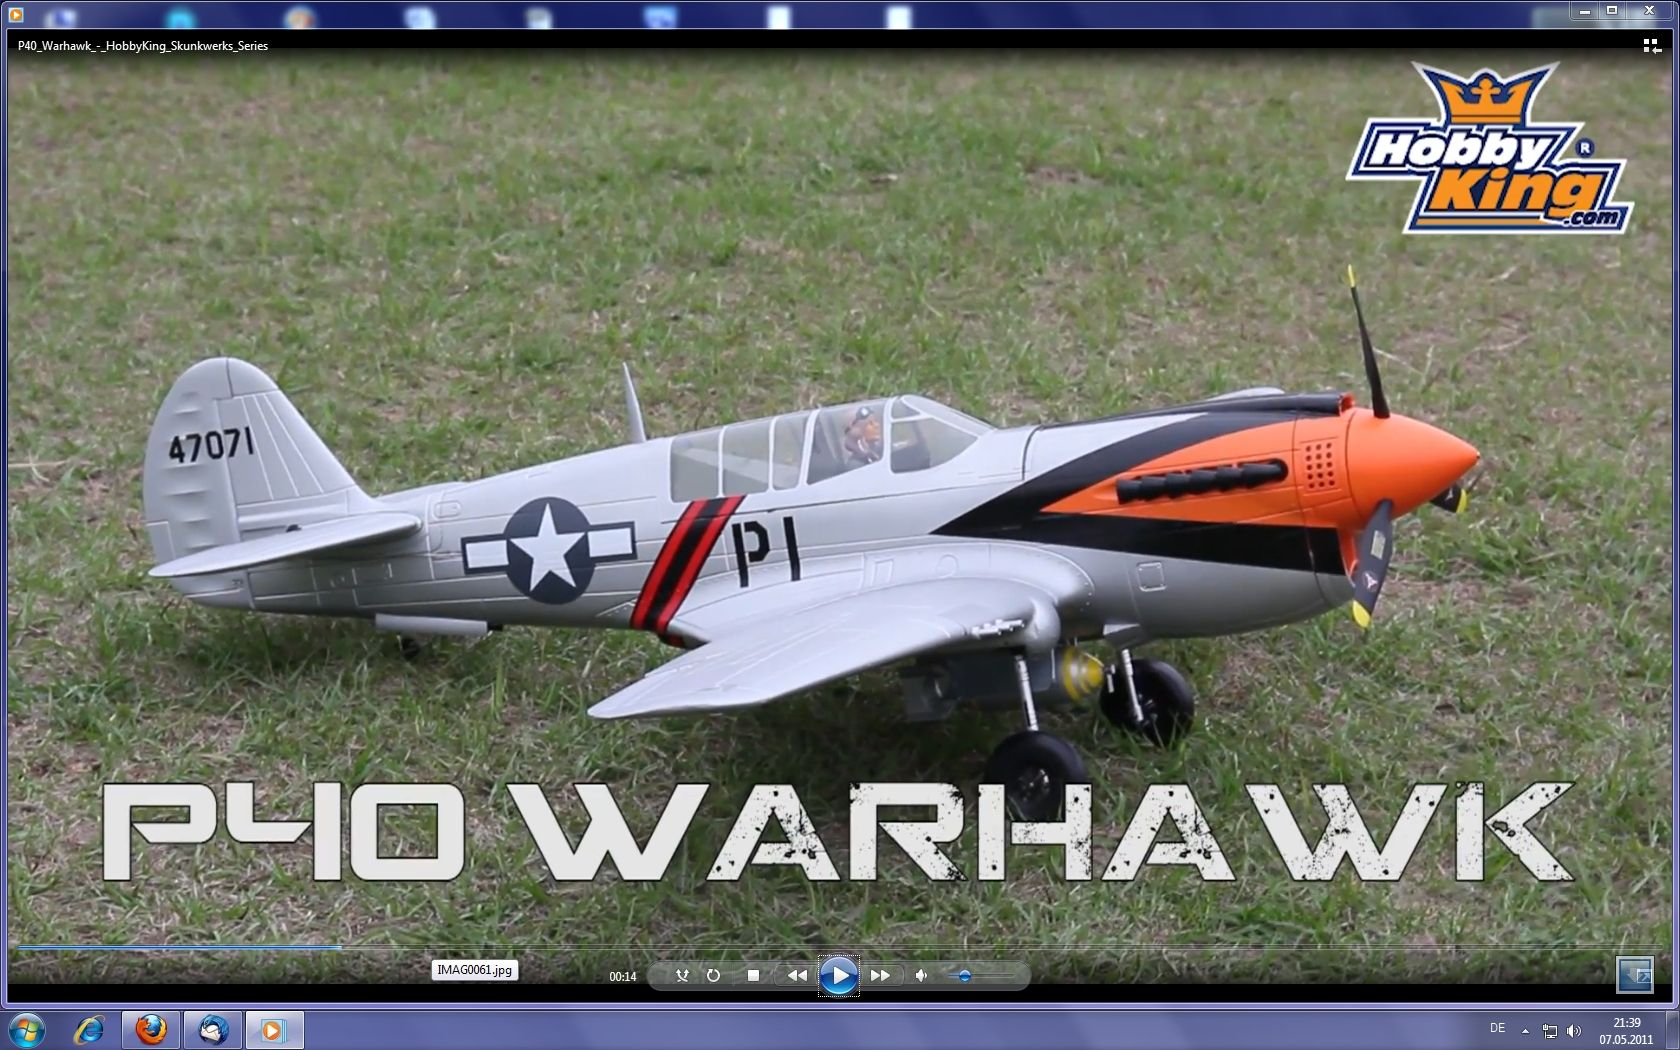Click the rewind control

pos(798,975)
